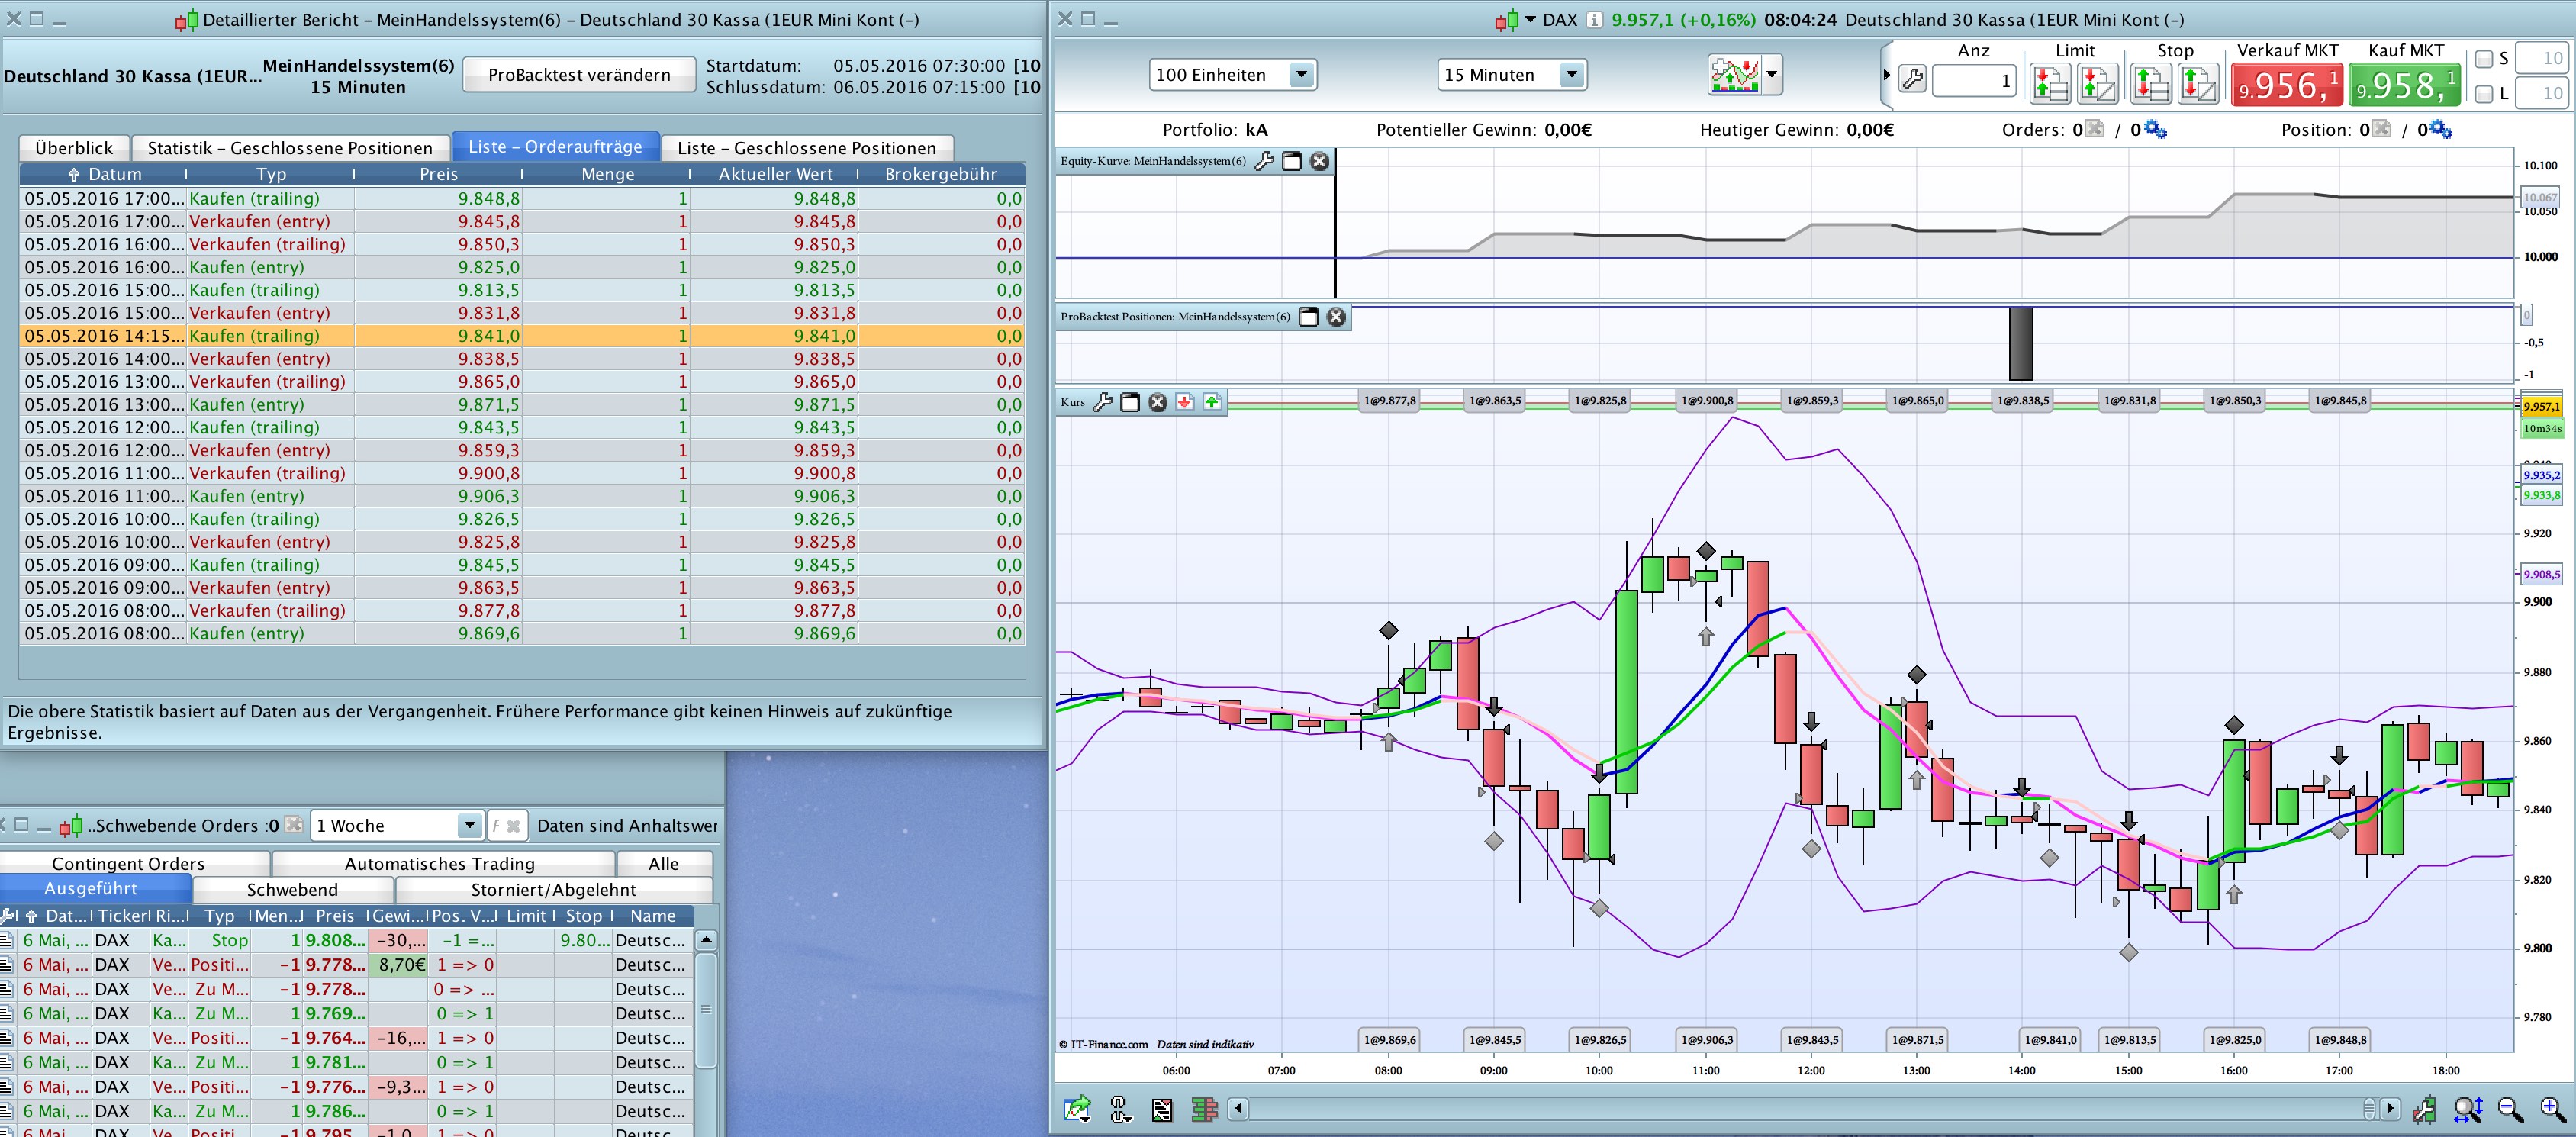This screenshot has width=2576, height=1137.
Task: Click the red down-arrow icon in Kurs panel
Action: click(1185, 402)
